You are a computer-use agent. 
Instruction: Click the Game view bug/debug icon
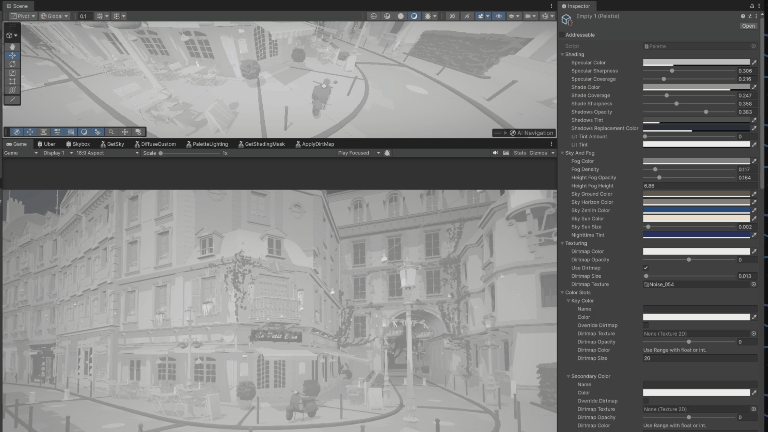coord(387,153)
